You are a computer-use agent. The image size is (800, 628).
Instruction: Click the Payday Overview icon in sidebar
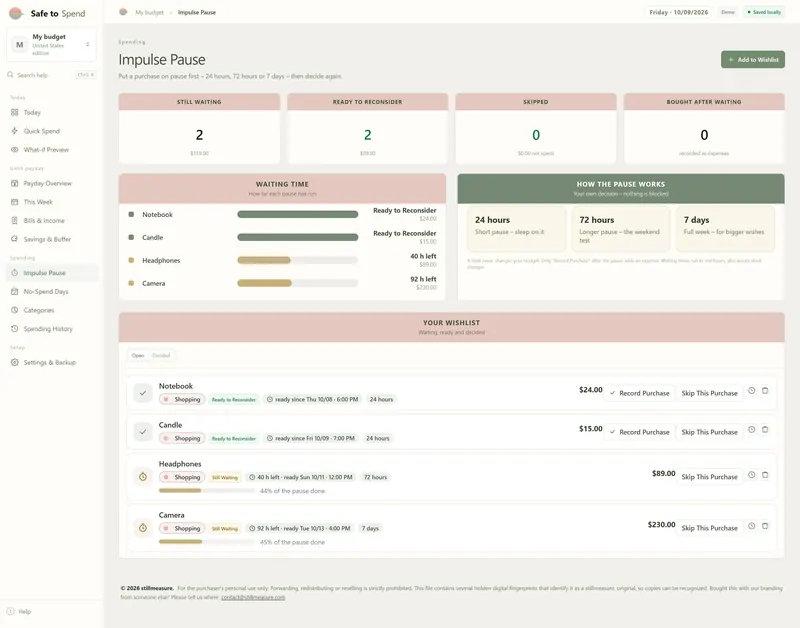click(14, 183)
